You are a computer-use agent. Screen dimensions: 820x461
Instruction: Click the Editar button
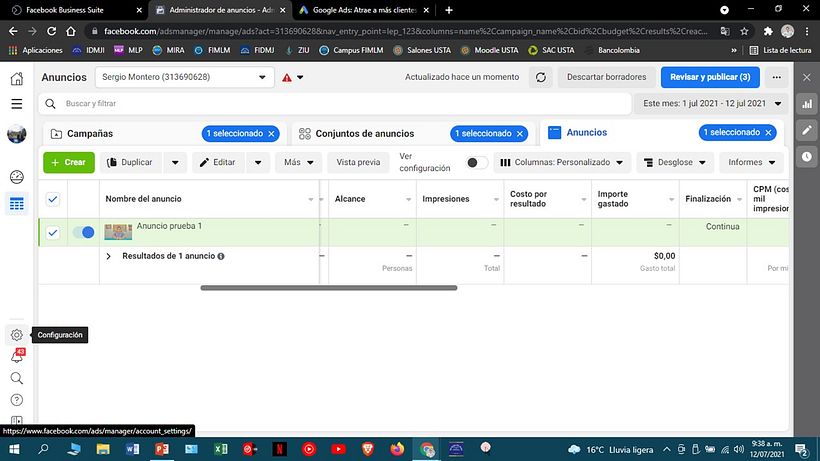(219, 163)
